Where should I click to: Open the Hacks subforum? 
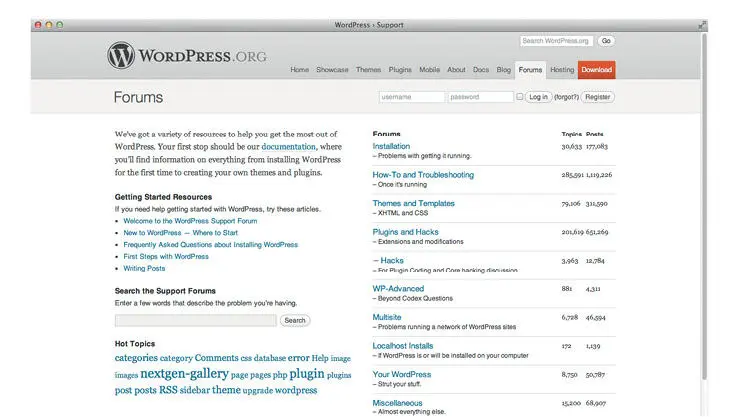pos(392,261)
